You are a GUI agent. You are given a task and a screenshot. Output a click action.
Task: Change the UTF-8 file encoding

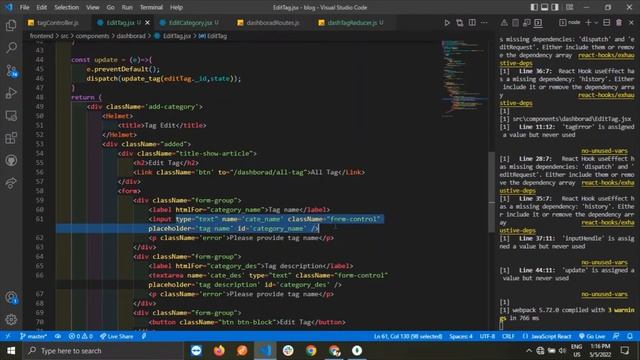pyautogui.click(x=487, y=336)
